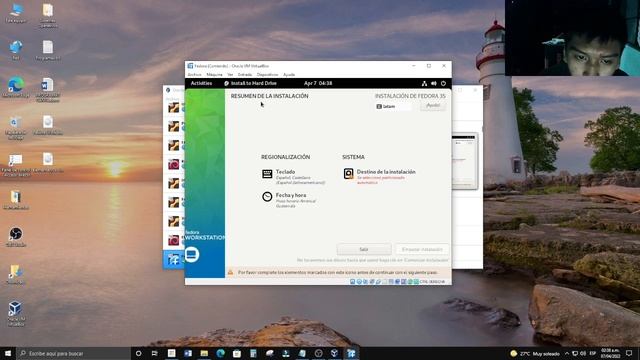Click weather widget 27°C Muy soleado
640x360 pixels.
coord(535,353)
